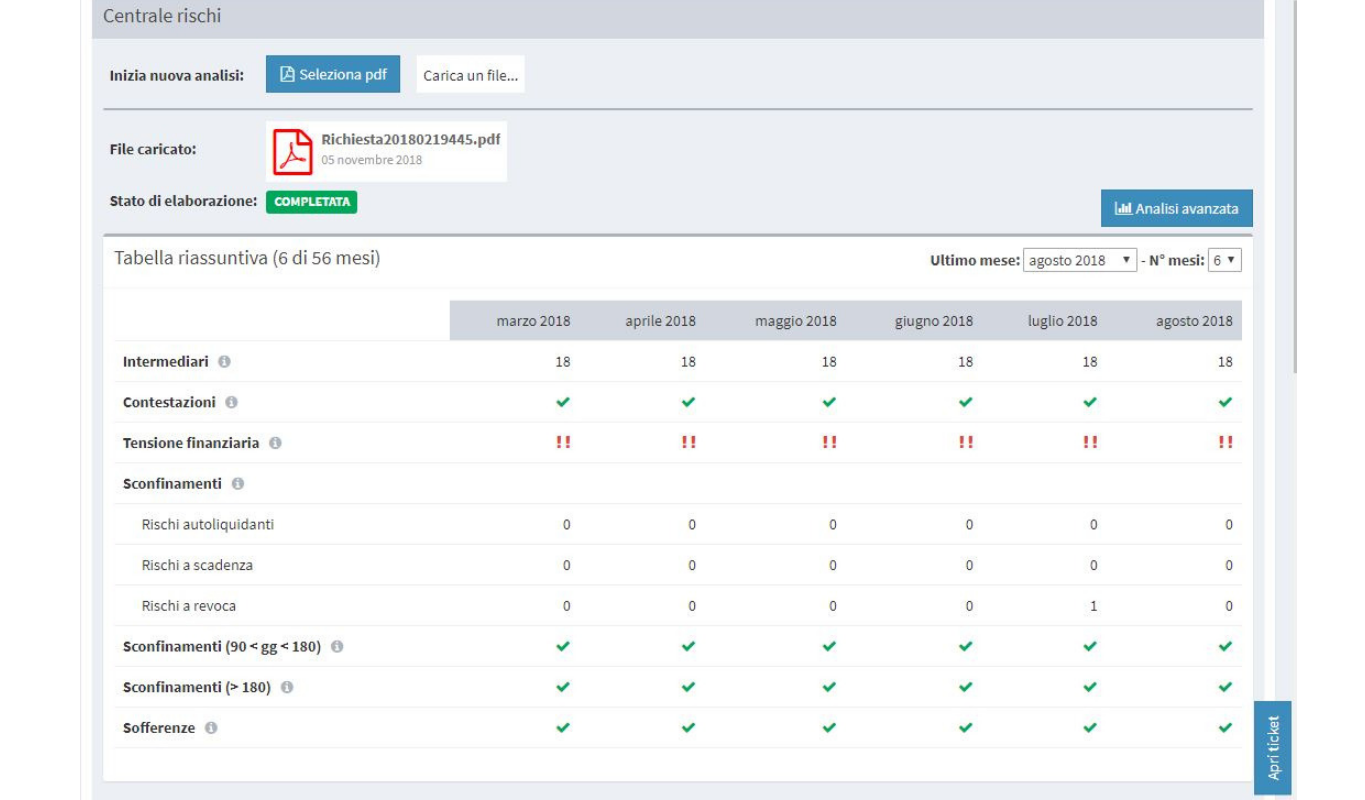Open the Ultimo mese dropdown
Screen dimensions: 1365x800
pos(1080,260)
